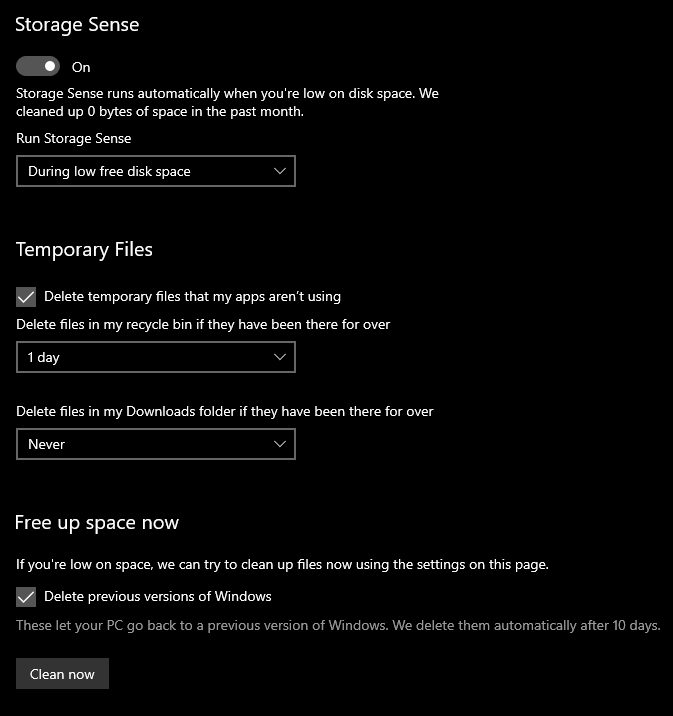
Task: Select the Temporary Files section heading
Action: [x=84, y=249]
